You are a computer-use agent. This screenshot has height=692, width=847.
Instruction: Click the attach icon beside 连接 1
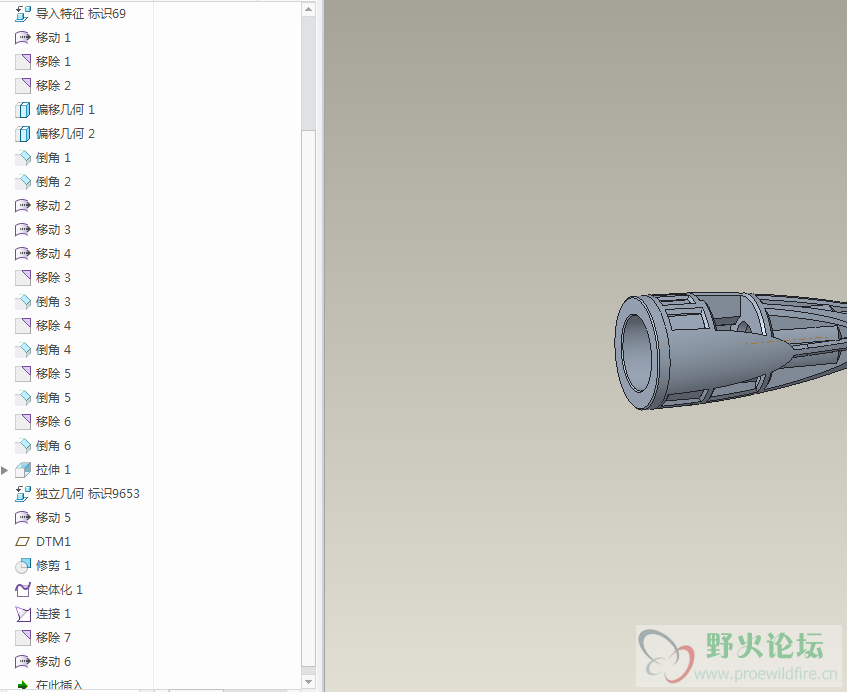(23, 614)
